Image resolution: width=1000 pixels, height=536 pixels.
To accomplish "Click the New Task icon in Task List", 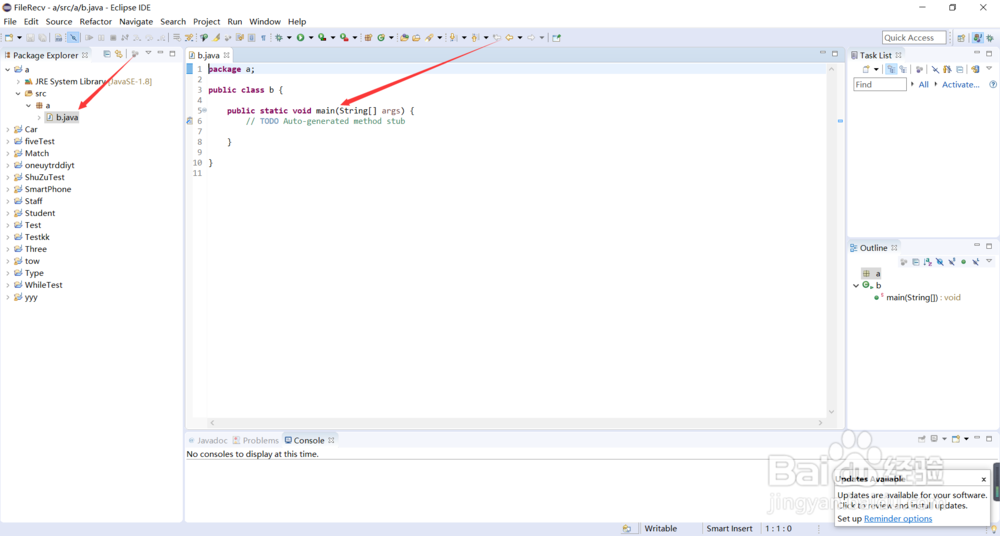I will coord(866,69).
